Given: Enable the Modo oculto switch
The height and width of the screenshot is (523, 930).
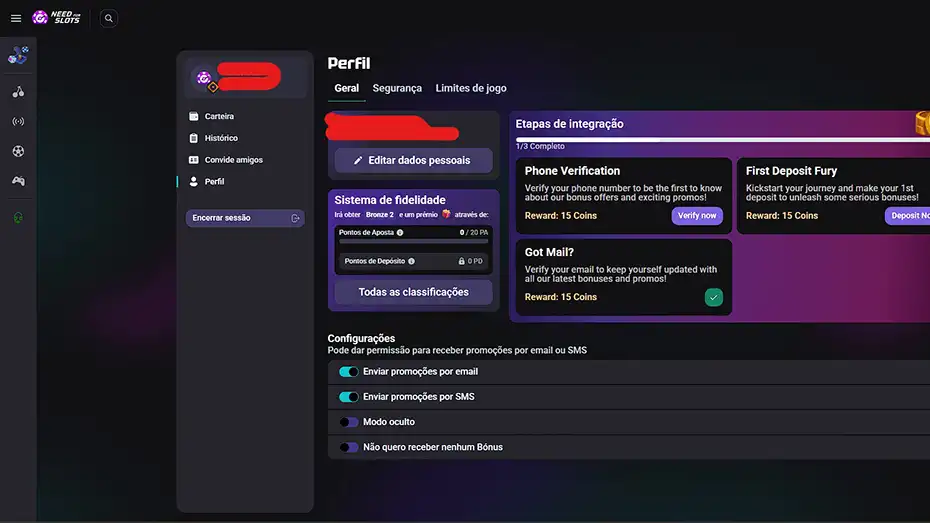Looking at the screenshot, I should [x=349, y=422].
